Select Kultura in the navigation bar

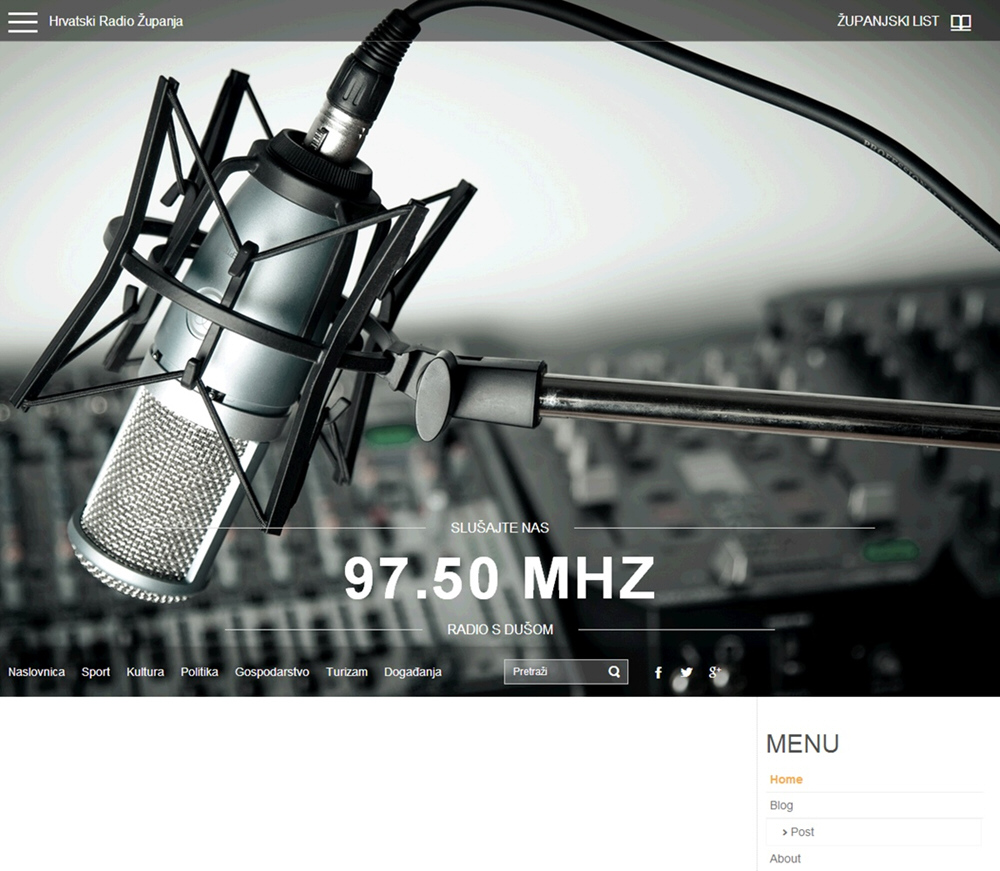(145, 672)
